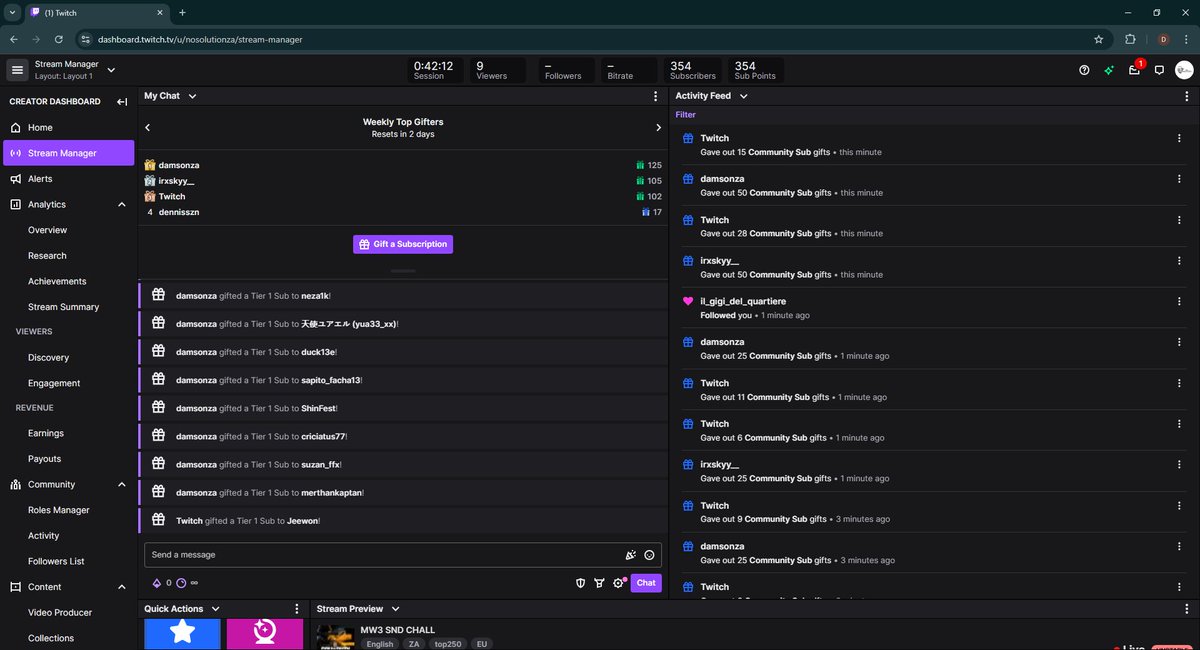
Task: Select Alerts in the sidebar
Action: tap(68, 179)
